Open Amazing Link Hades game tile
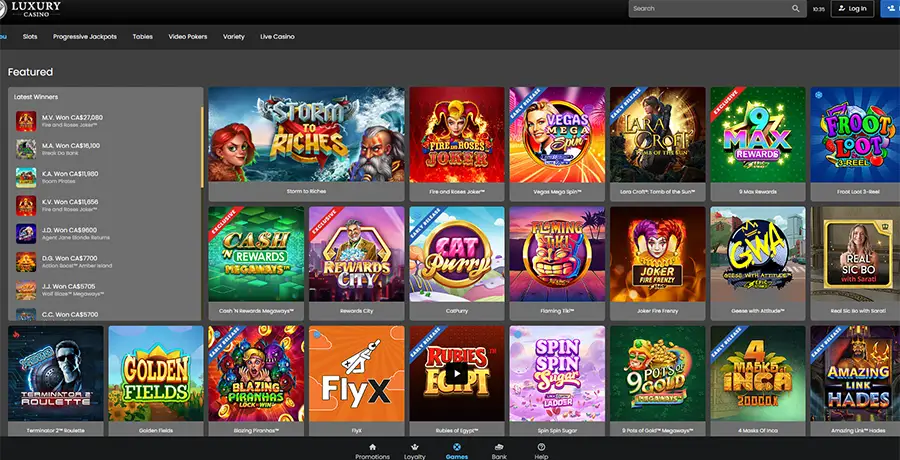 [855, 373]
